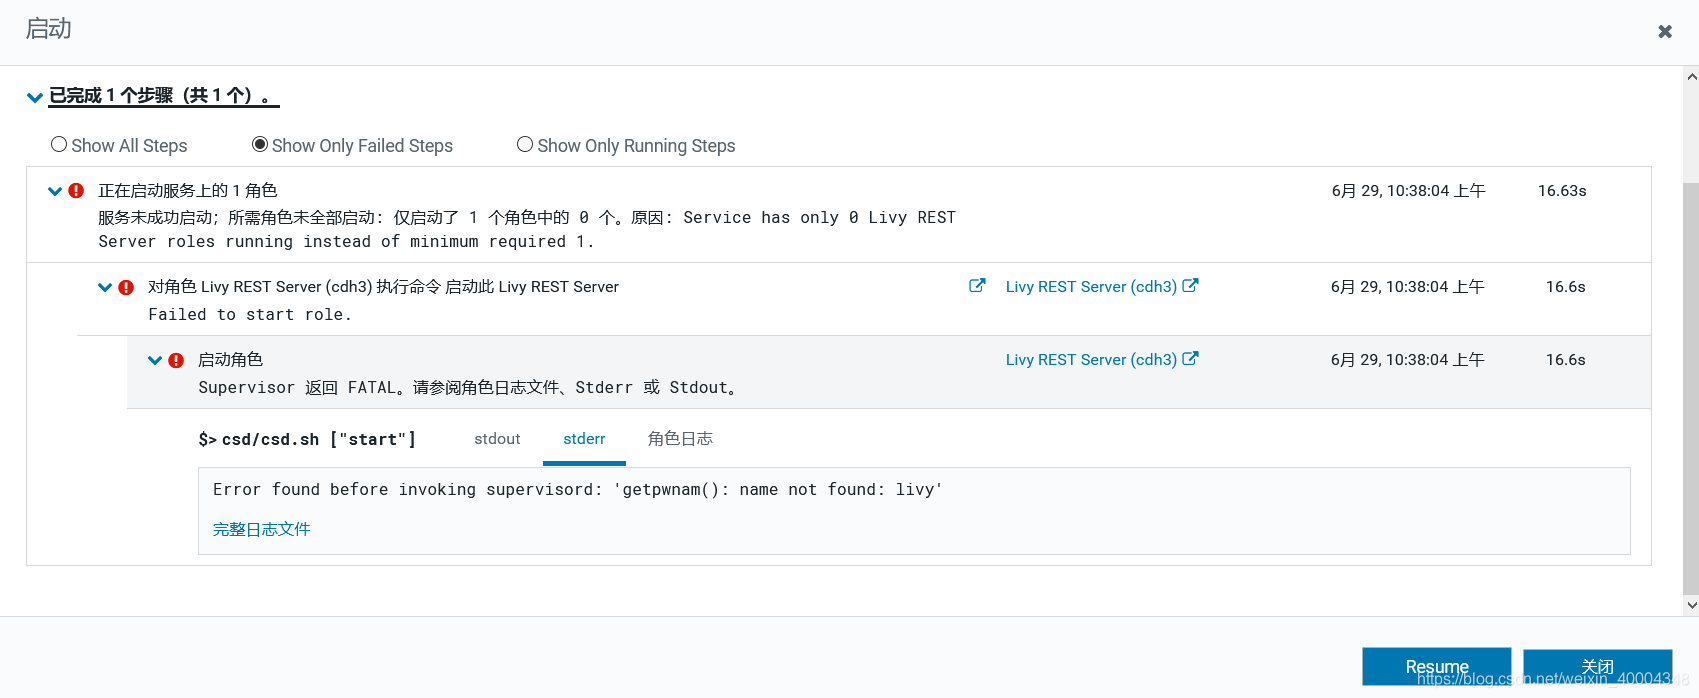Click the scrollbar up arrow
The height and width of the screenshot is (698, 1699).
coord(1691,77)
